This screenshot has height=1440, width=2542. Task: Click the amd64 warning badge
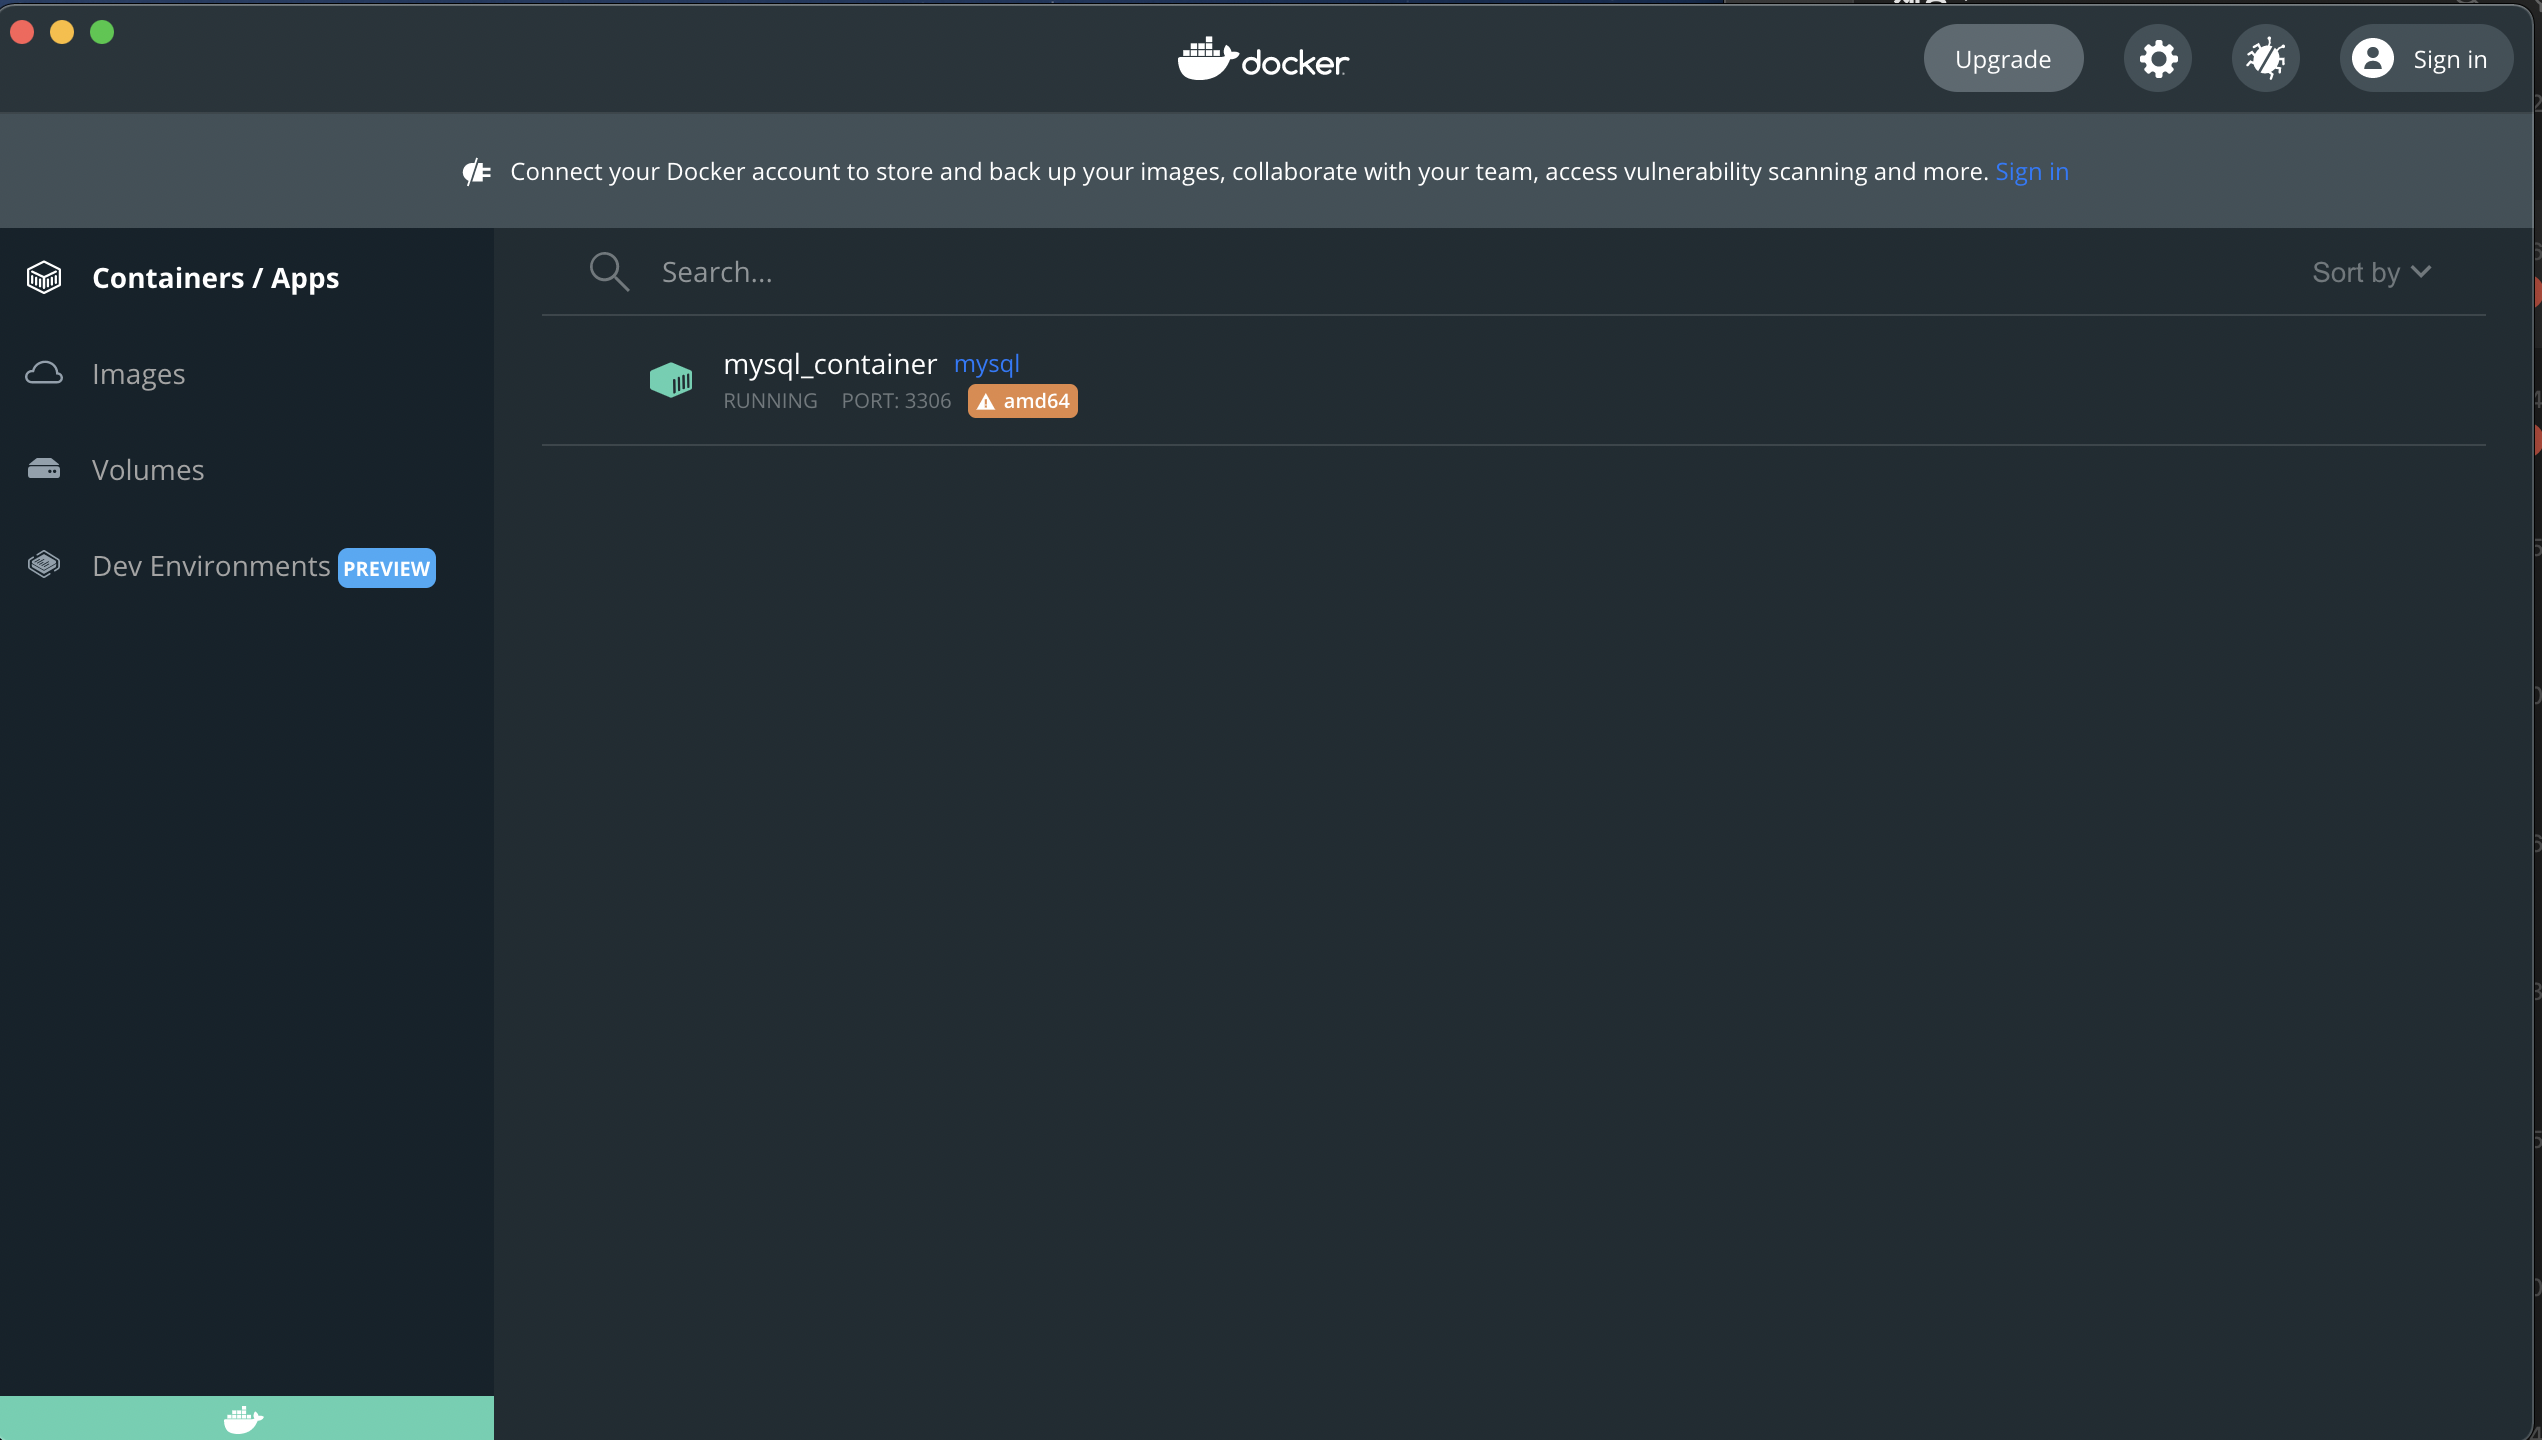(x=1022, y=401)
